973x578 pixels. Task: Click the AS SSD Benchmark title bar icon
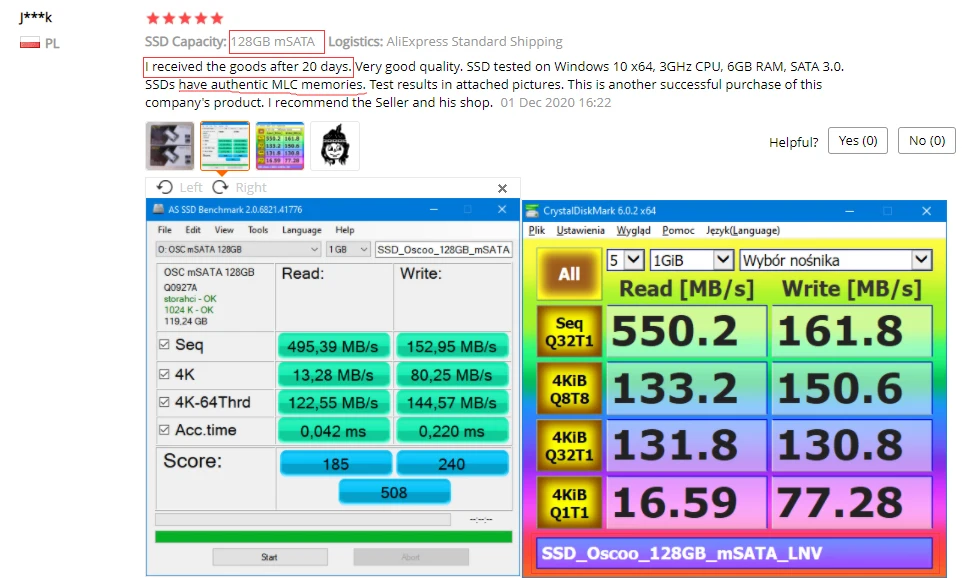click(158, 209)
